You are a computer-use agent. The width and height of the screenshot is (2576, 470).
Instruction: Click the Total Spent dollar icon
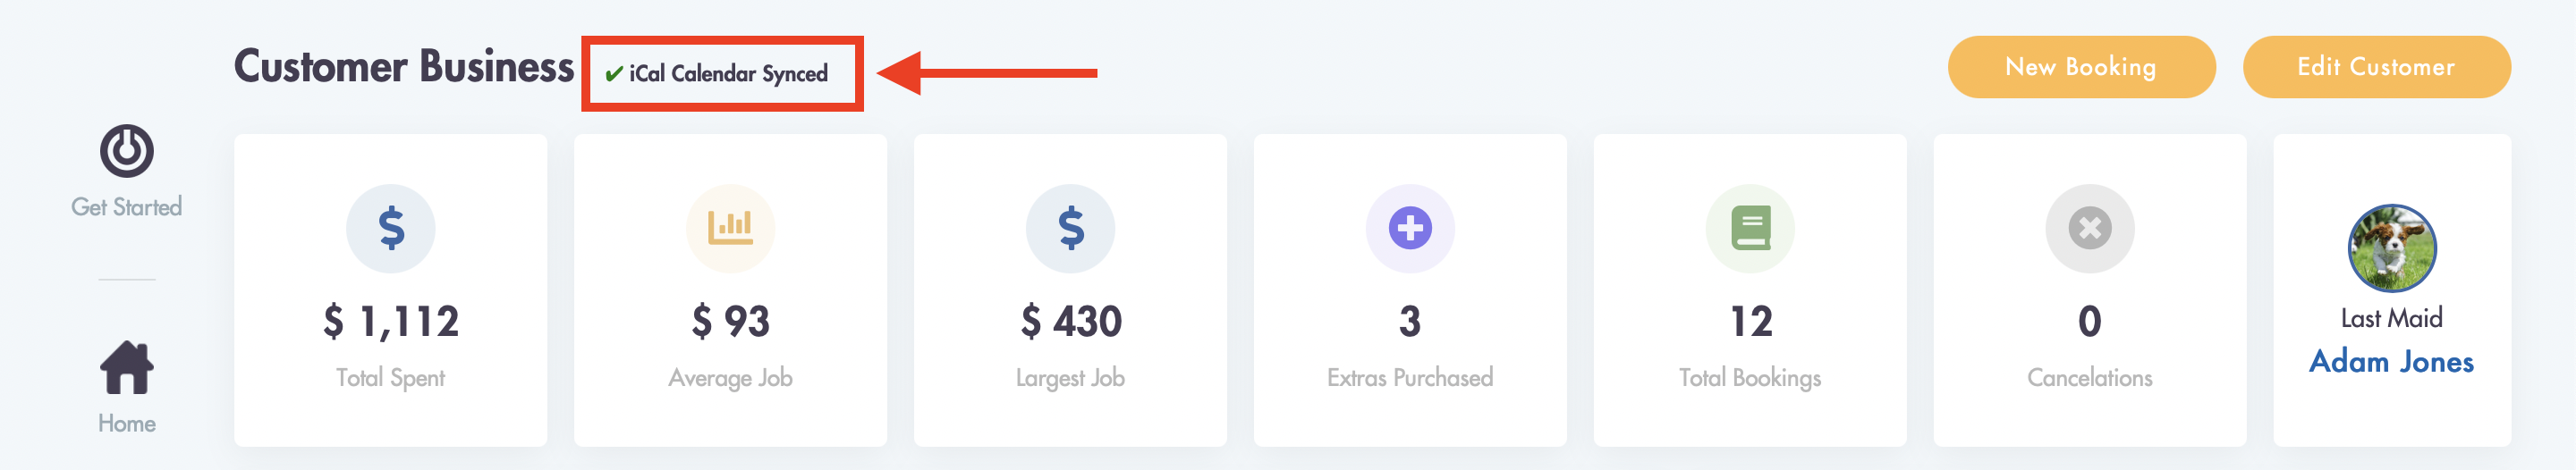(x=391, y=228)
